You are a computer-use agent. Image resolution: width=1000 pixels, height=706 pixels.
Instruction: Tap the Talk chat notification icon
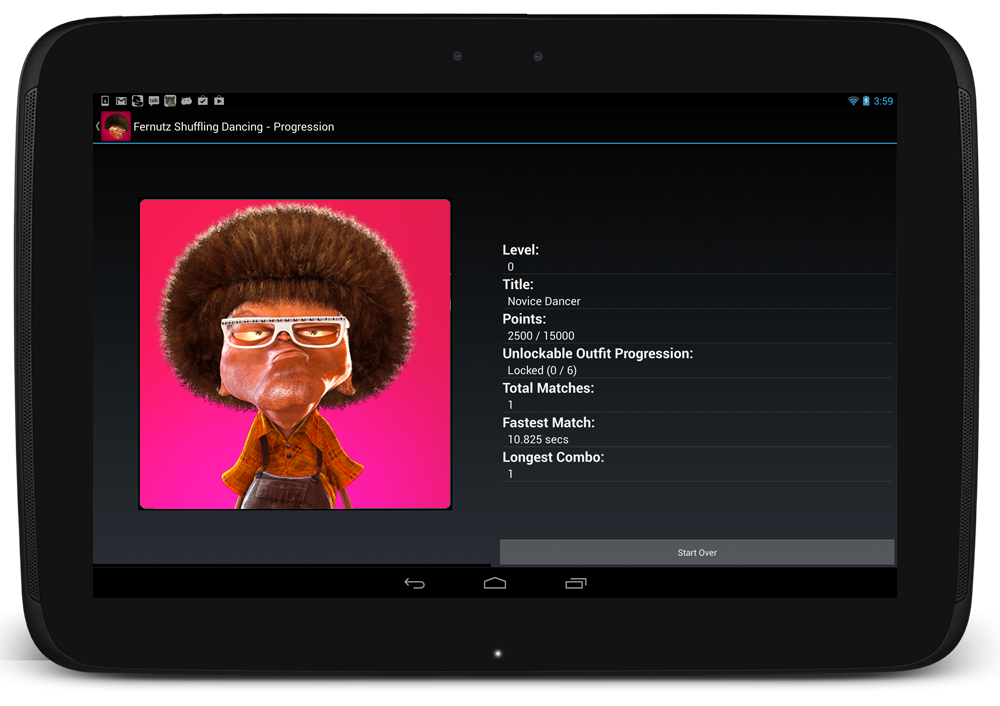154,101
